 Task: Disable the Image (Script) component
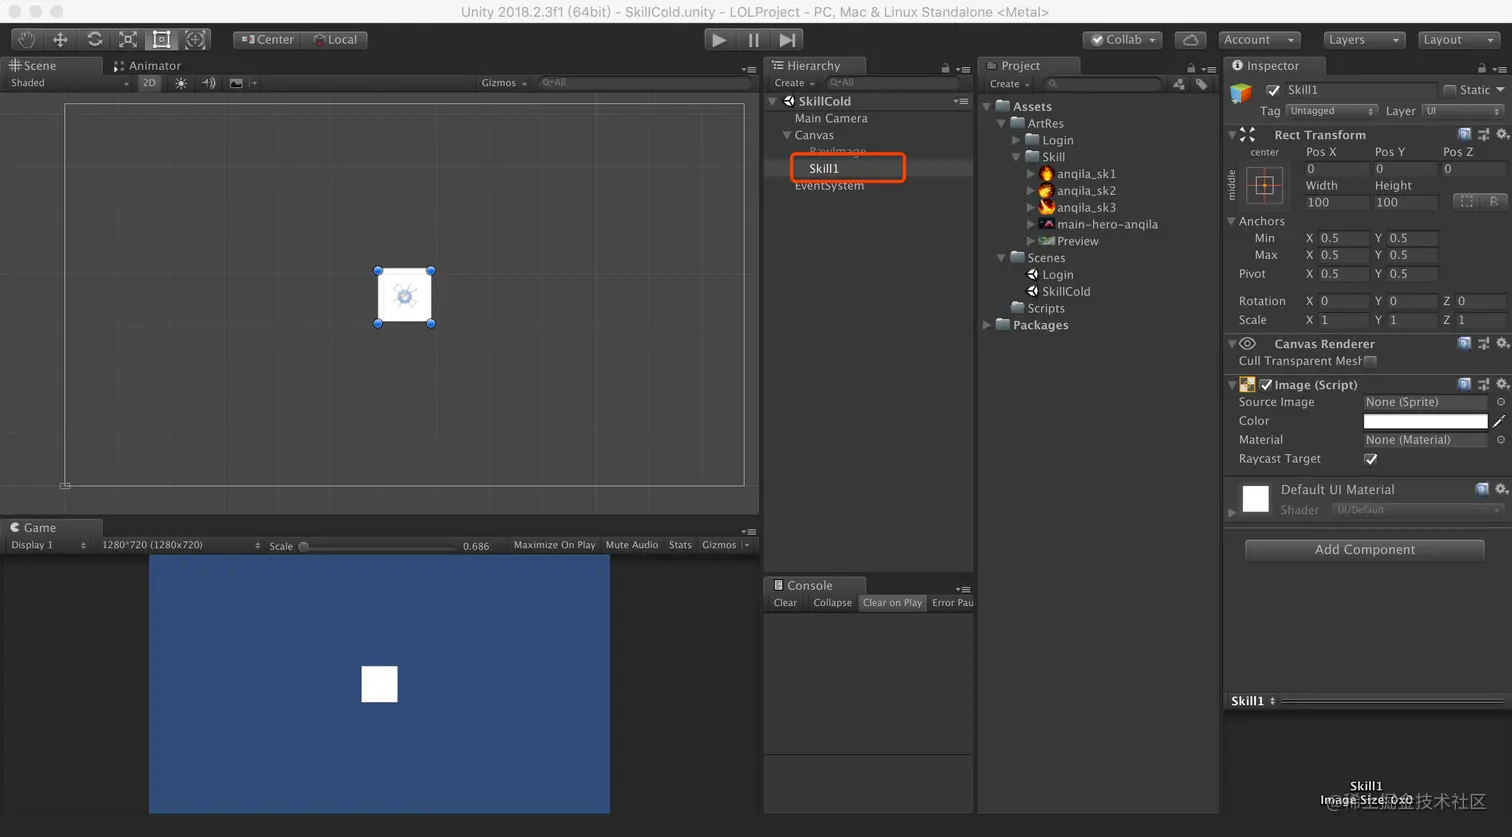[x=1266, y=385]
